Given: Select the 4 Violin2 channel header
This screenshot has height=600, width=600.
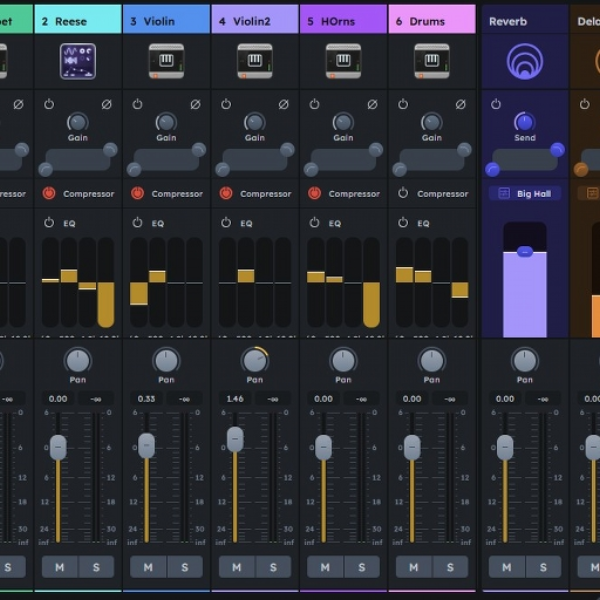Looking at the screenshot, I should (255, 19).
